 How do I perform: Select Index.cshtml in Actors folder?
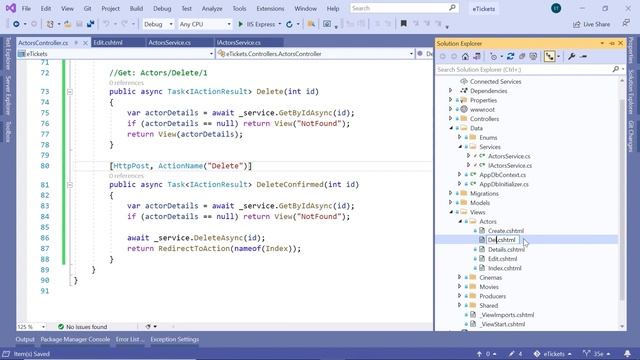pos(505,268)
